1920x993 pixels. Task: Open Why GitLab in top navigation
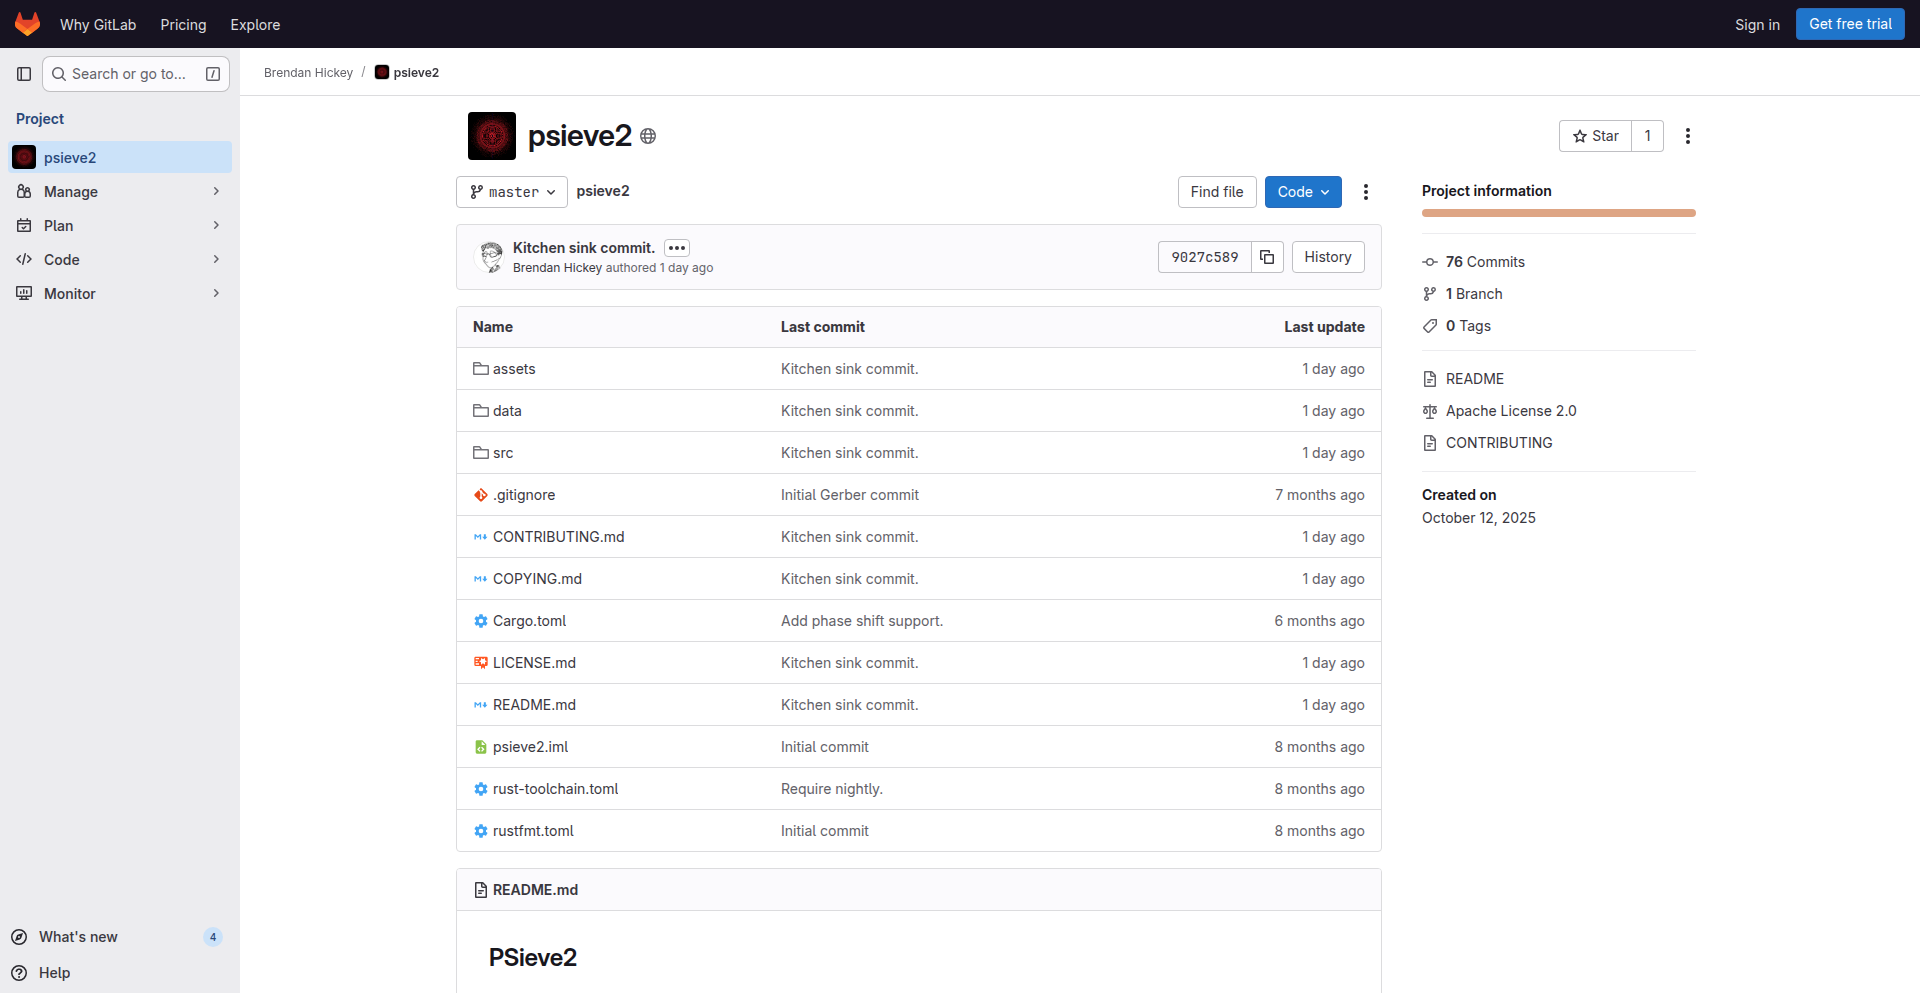tap(98, 25)
